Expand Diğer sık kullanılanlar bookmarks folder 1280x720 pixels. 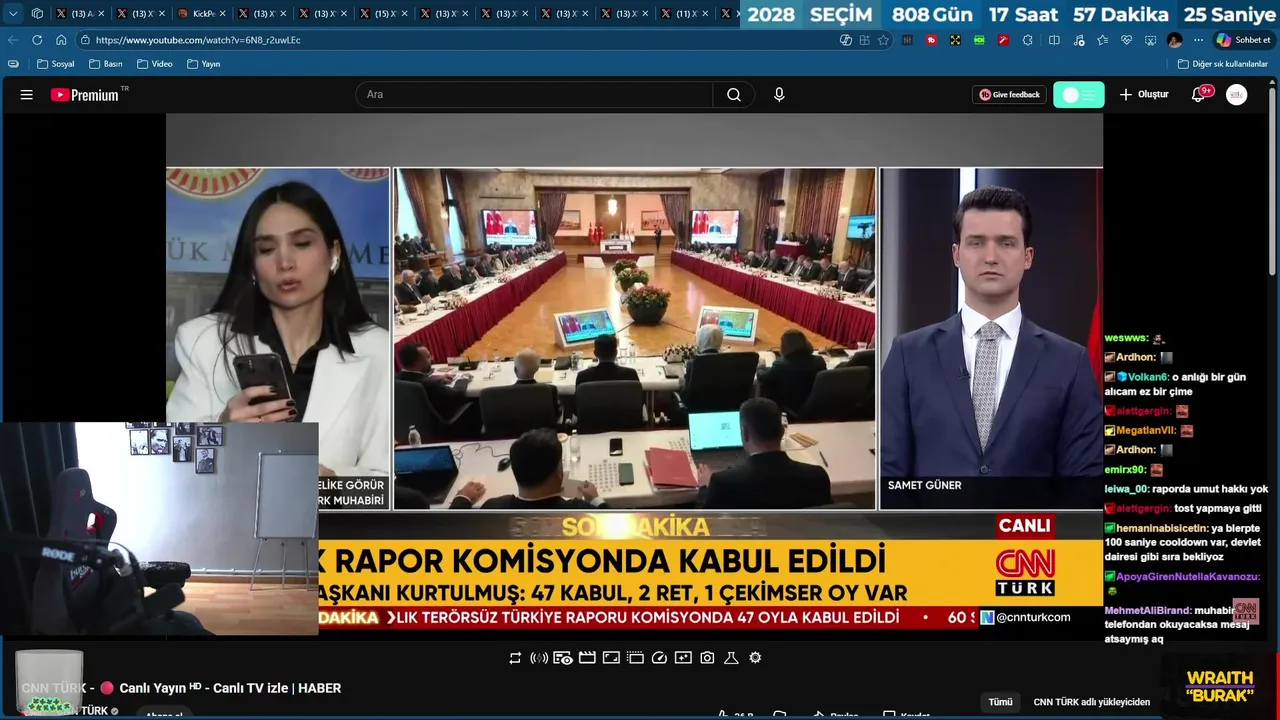[x=1222, y=64]
